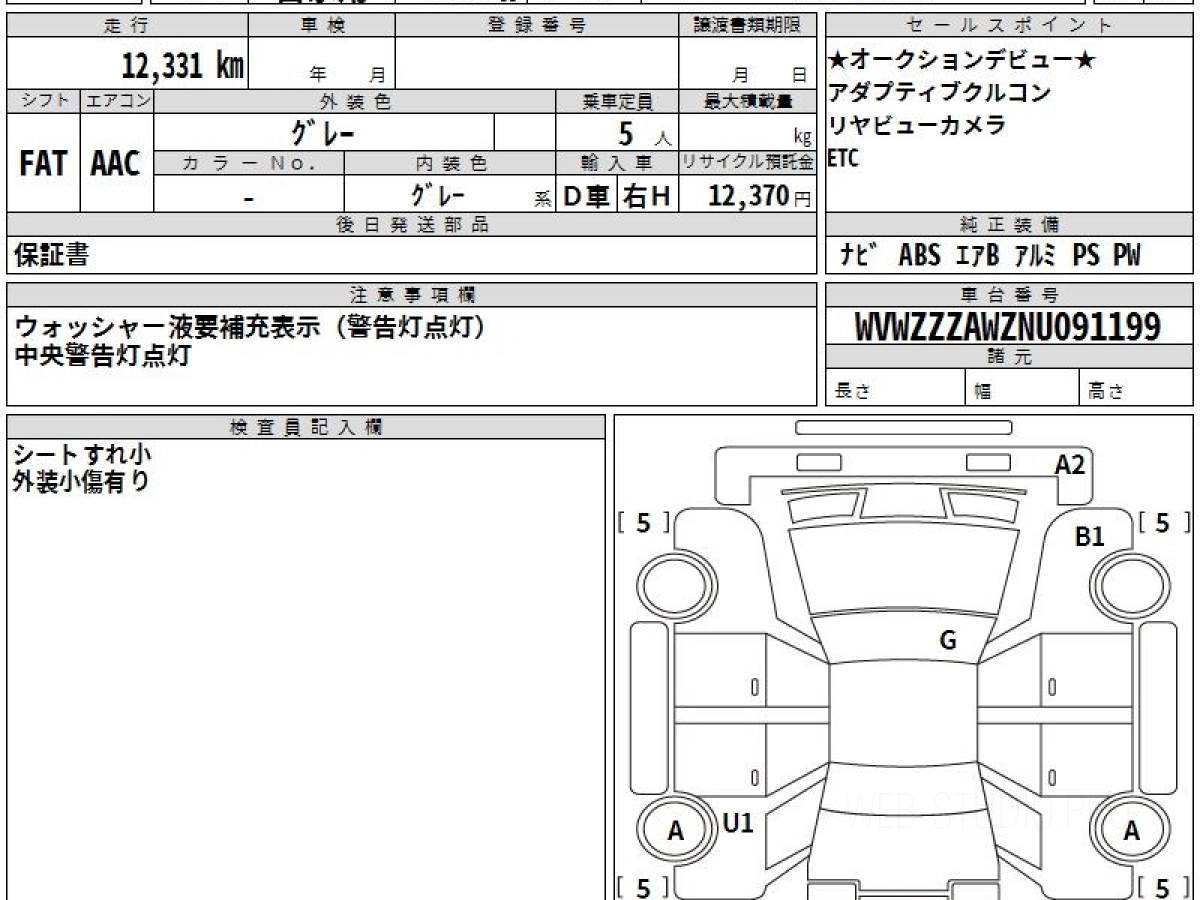Image resolution: width=1200 pixels, height=900 pixels.
Task: Click the 中央警告灯点灯 note
Action: coord(102,354)
